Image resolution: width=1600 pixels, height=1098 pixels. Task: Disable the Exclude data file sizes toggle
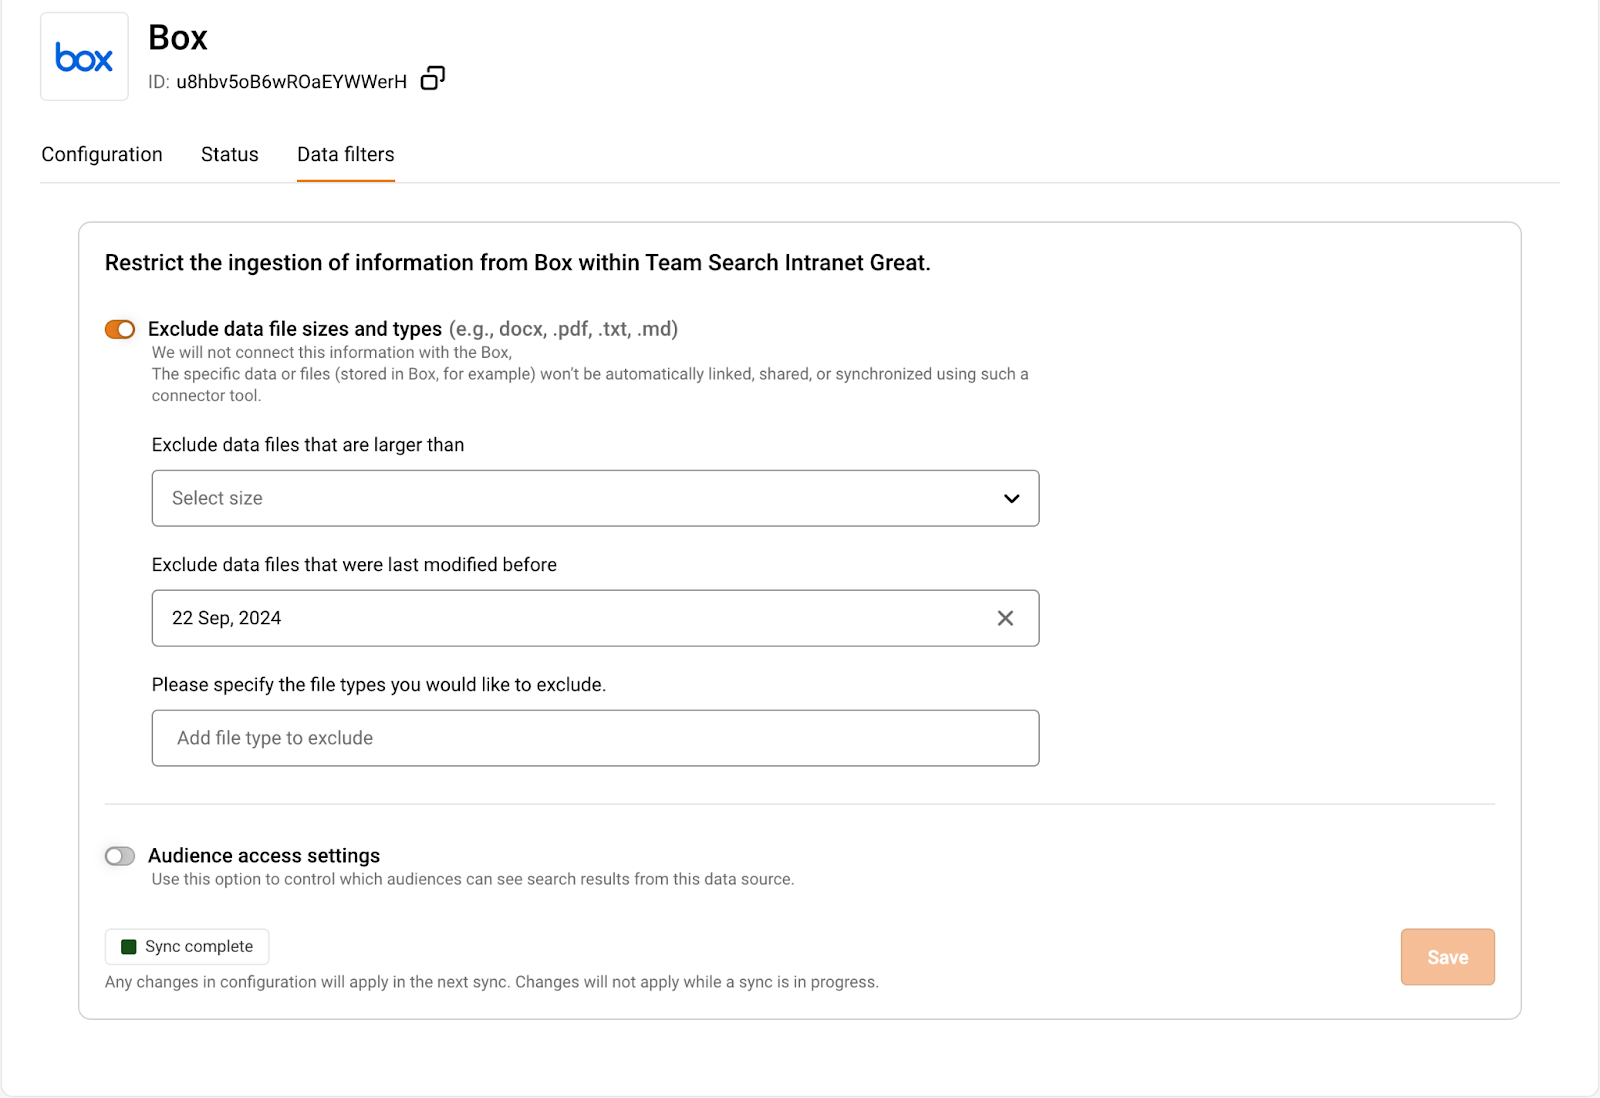[120, 329]
